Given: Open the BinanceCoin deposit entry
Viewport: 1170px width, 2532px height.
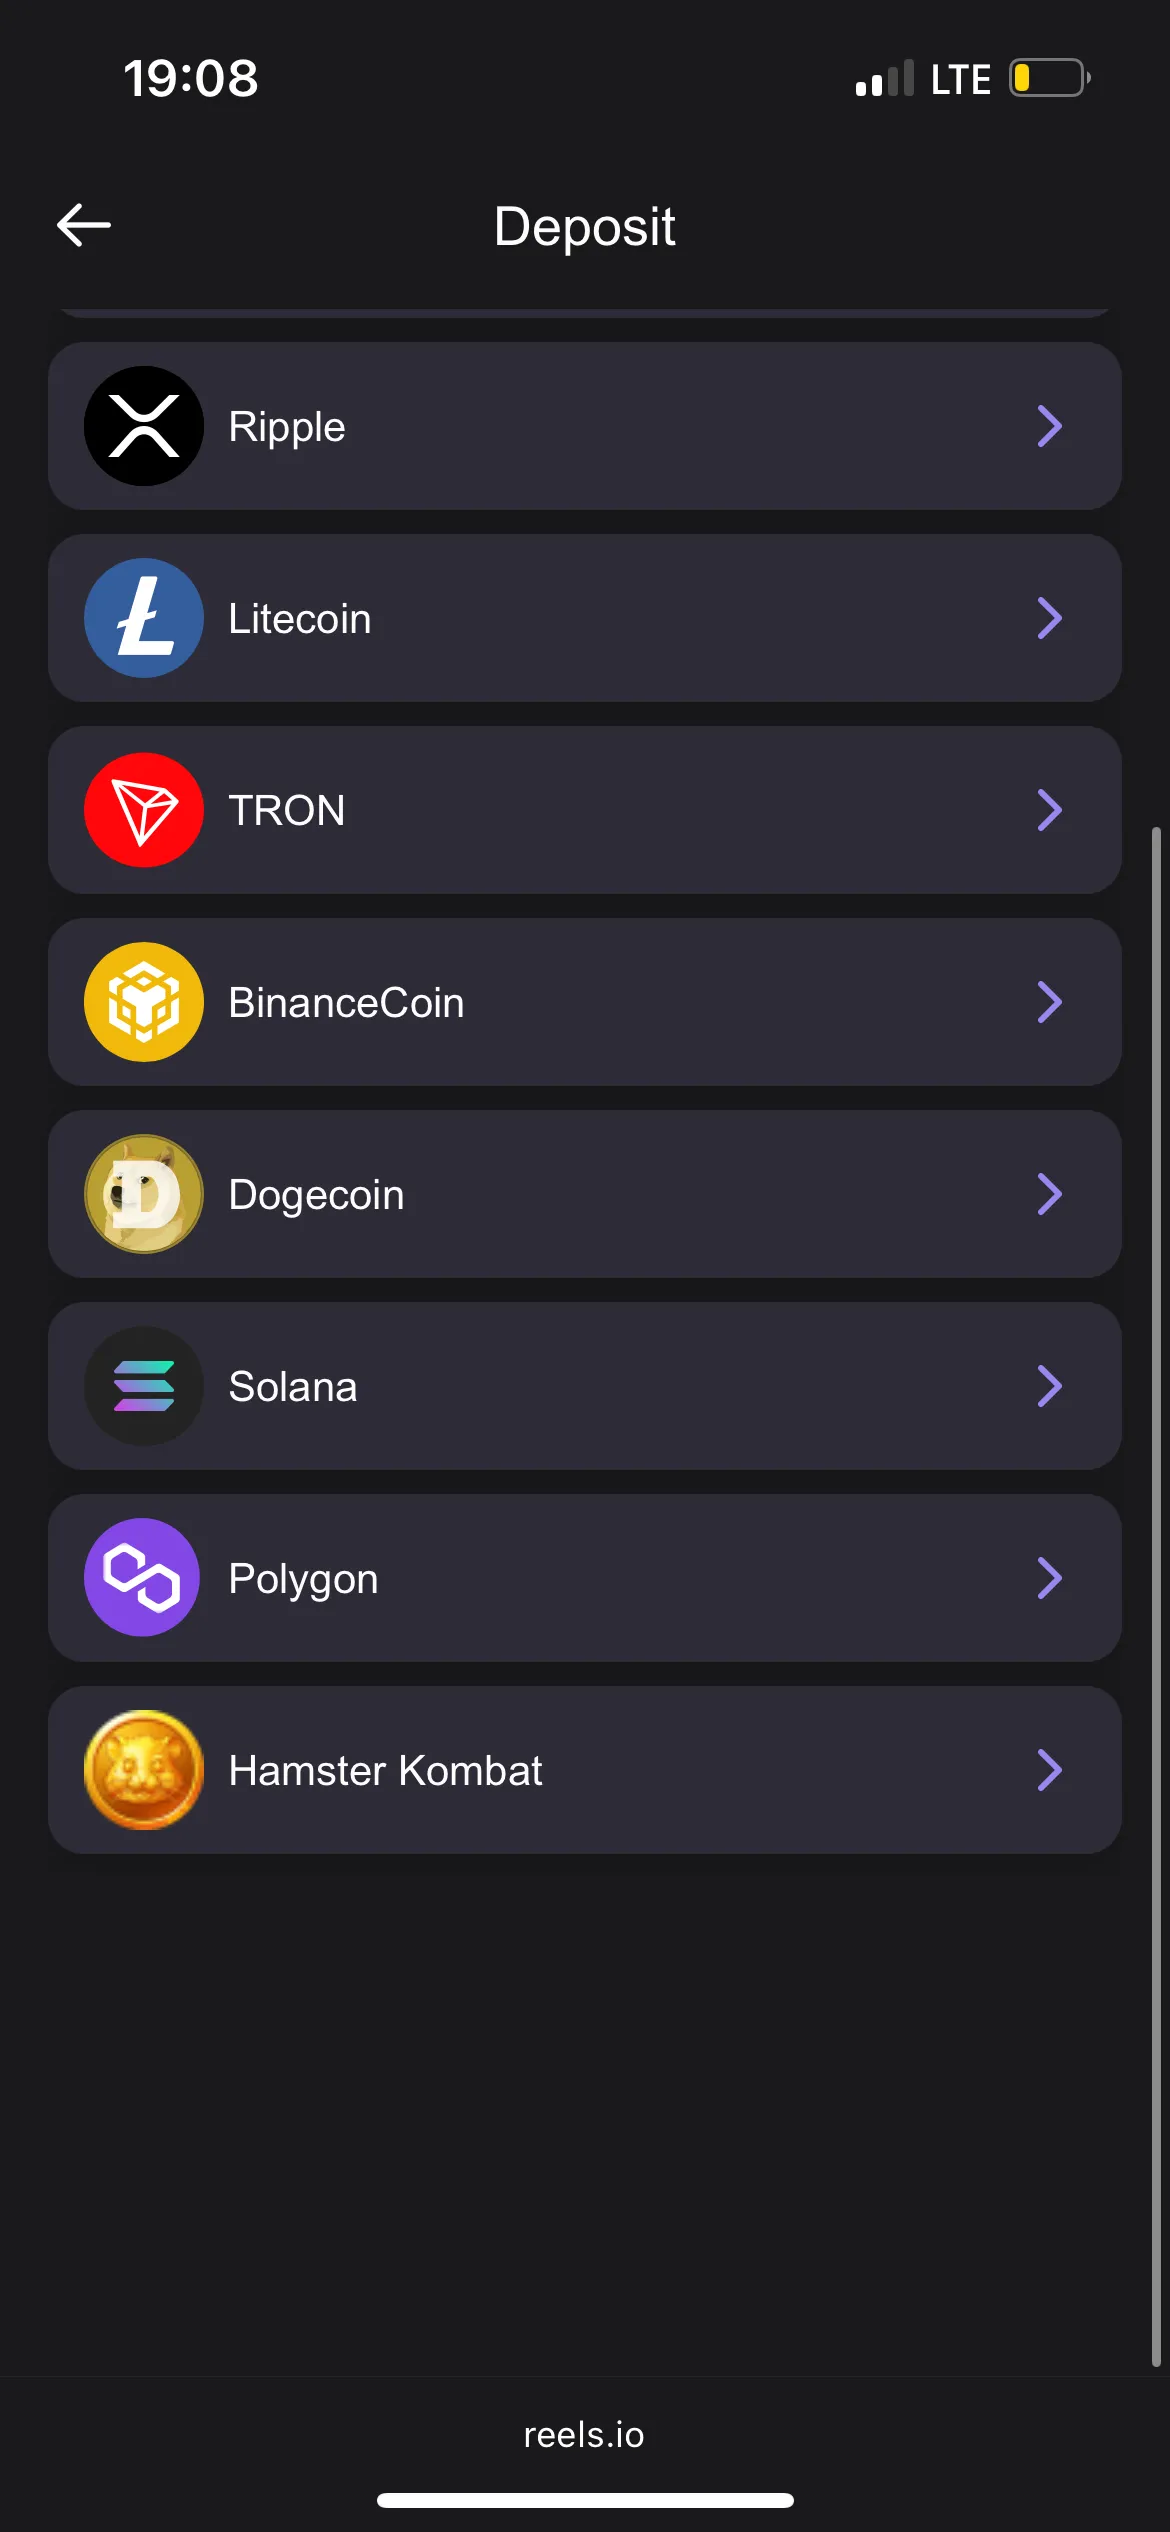Looking at the screenshot, I should pyautogui.click(x=346, y=1003).
